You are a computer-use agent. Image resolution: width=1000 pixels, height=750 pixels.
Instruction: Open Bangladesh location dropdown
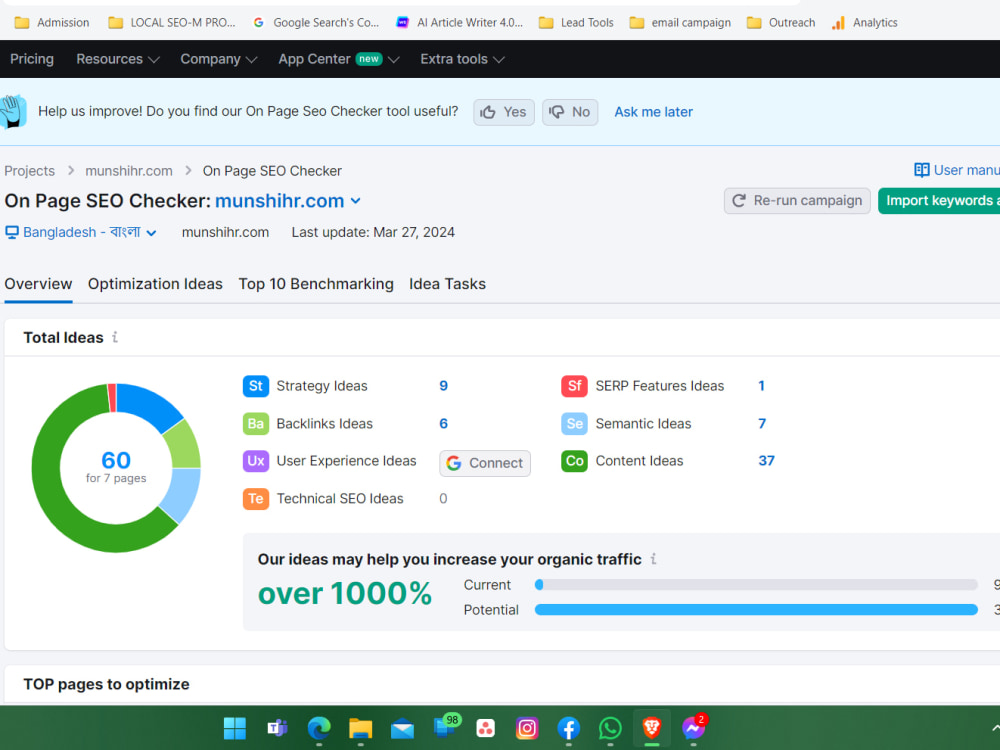pos(81,232)
